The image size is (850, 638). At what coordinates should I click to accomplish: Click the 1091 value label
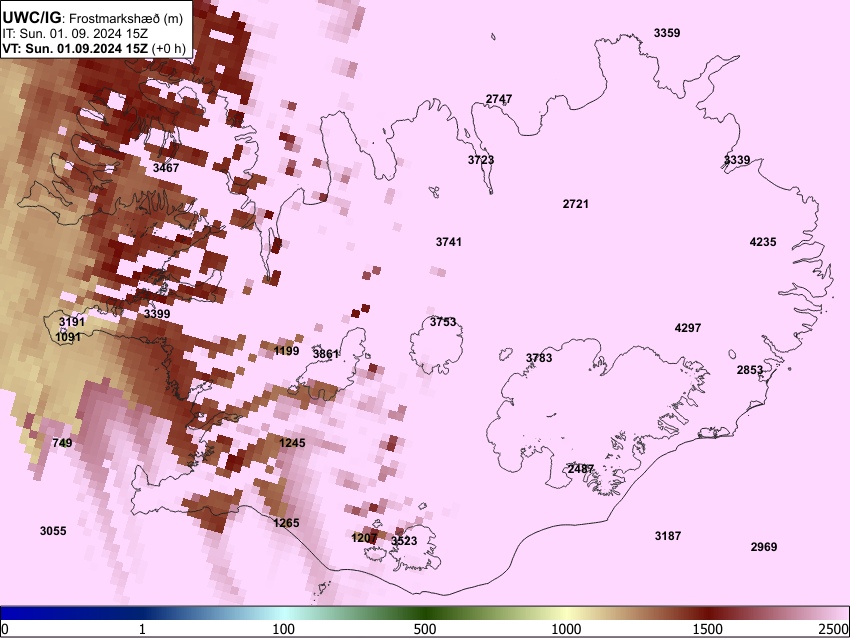click(68, 337)
